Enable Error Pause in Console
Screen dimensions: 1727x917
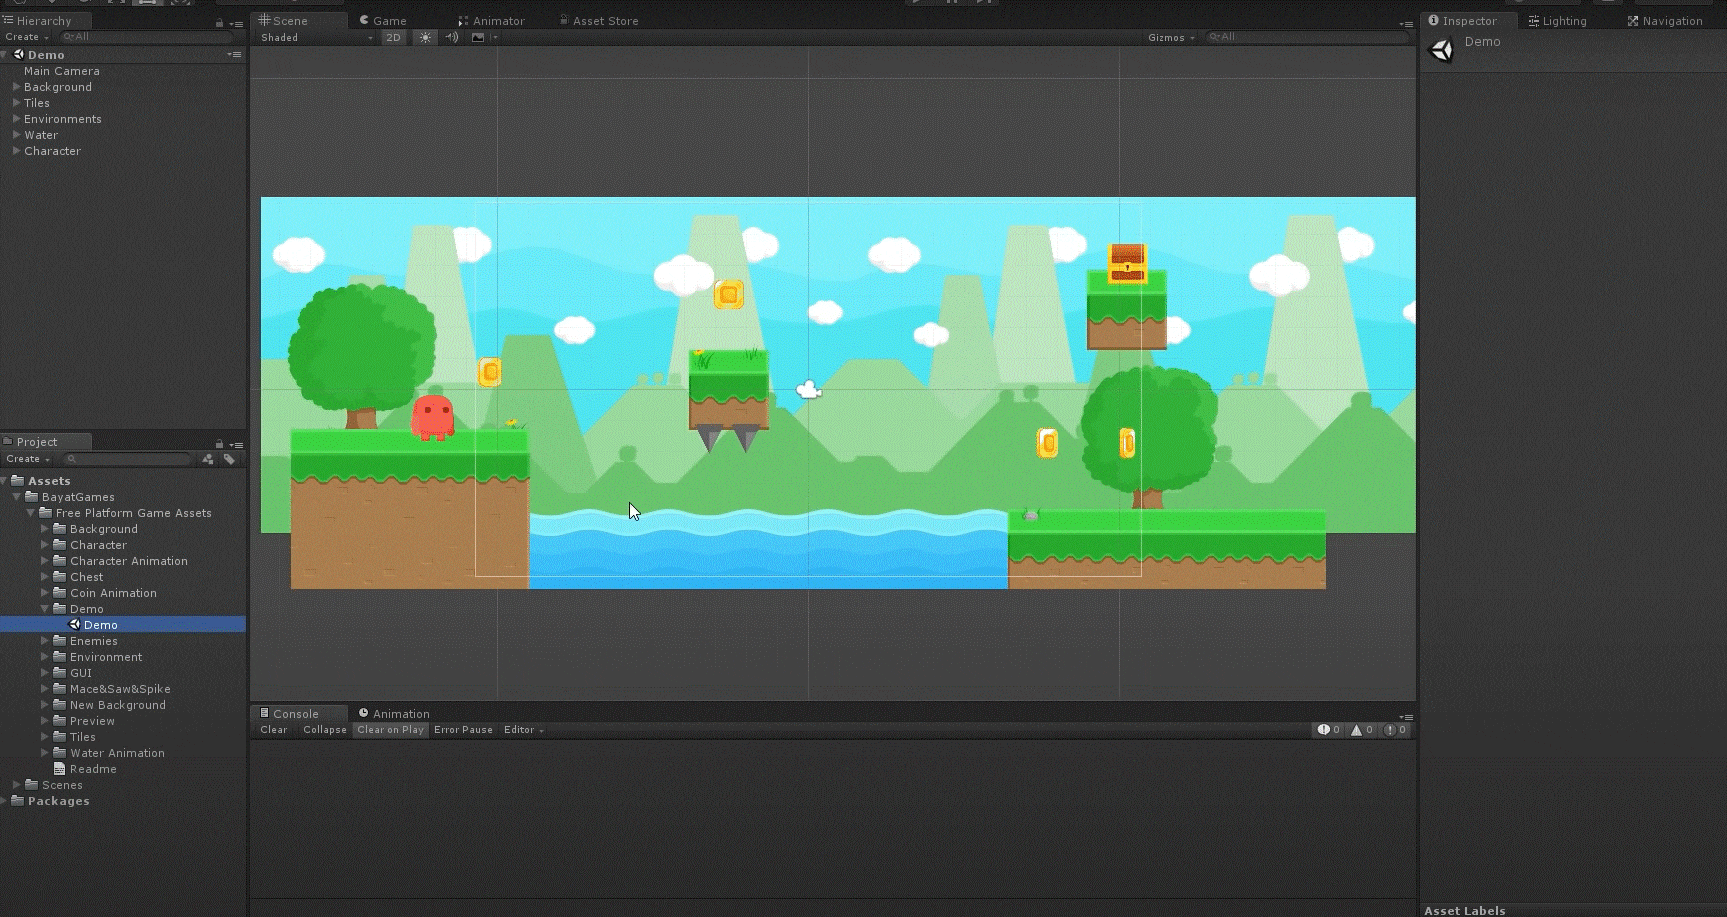tap(463, 730)
